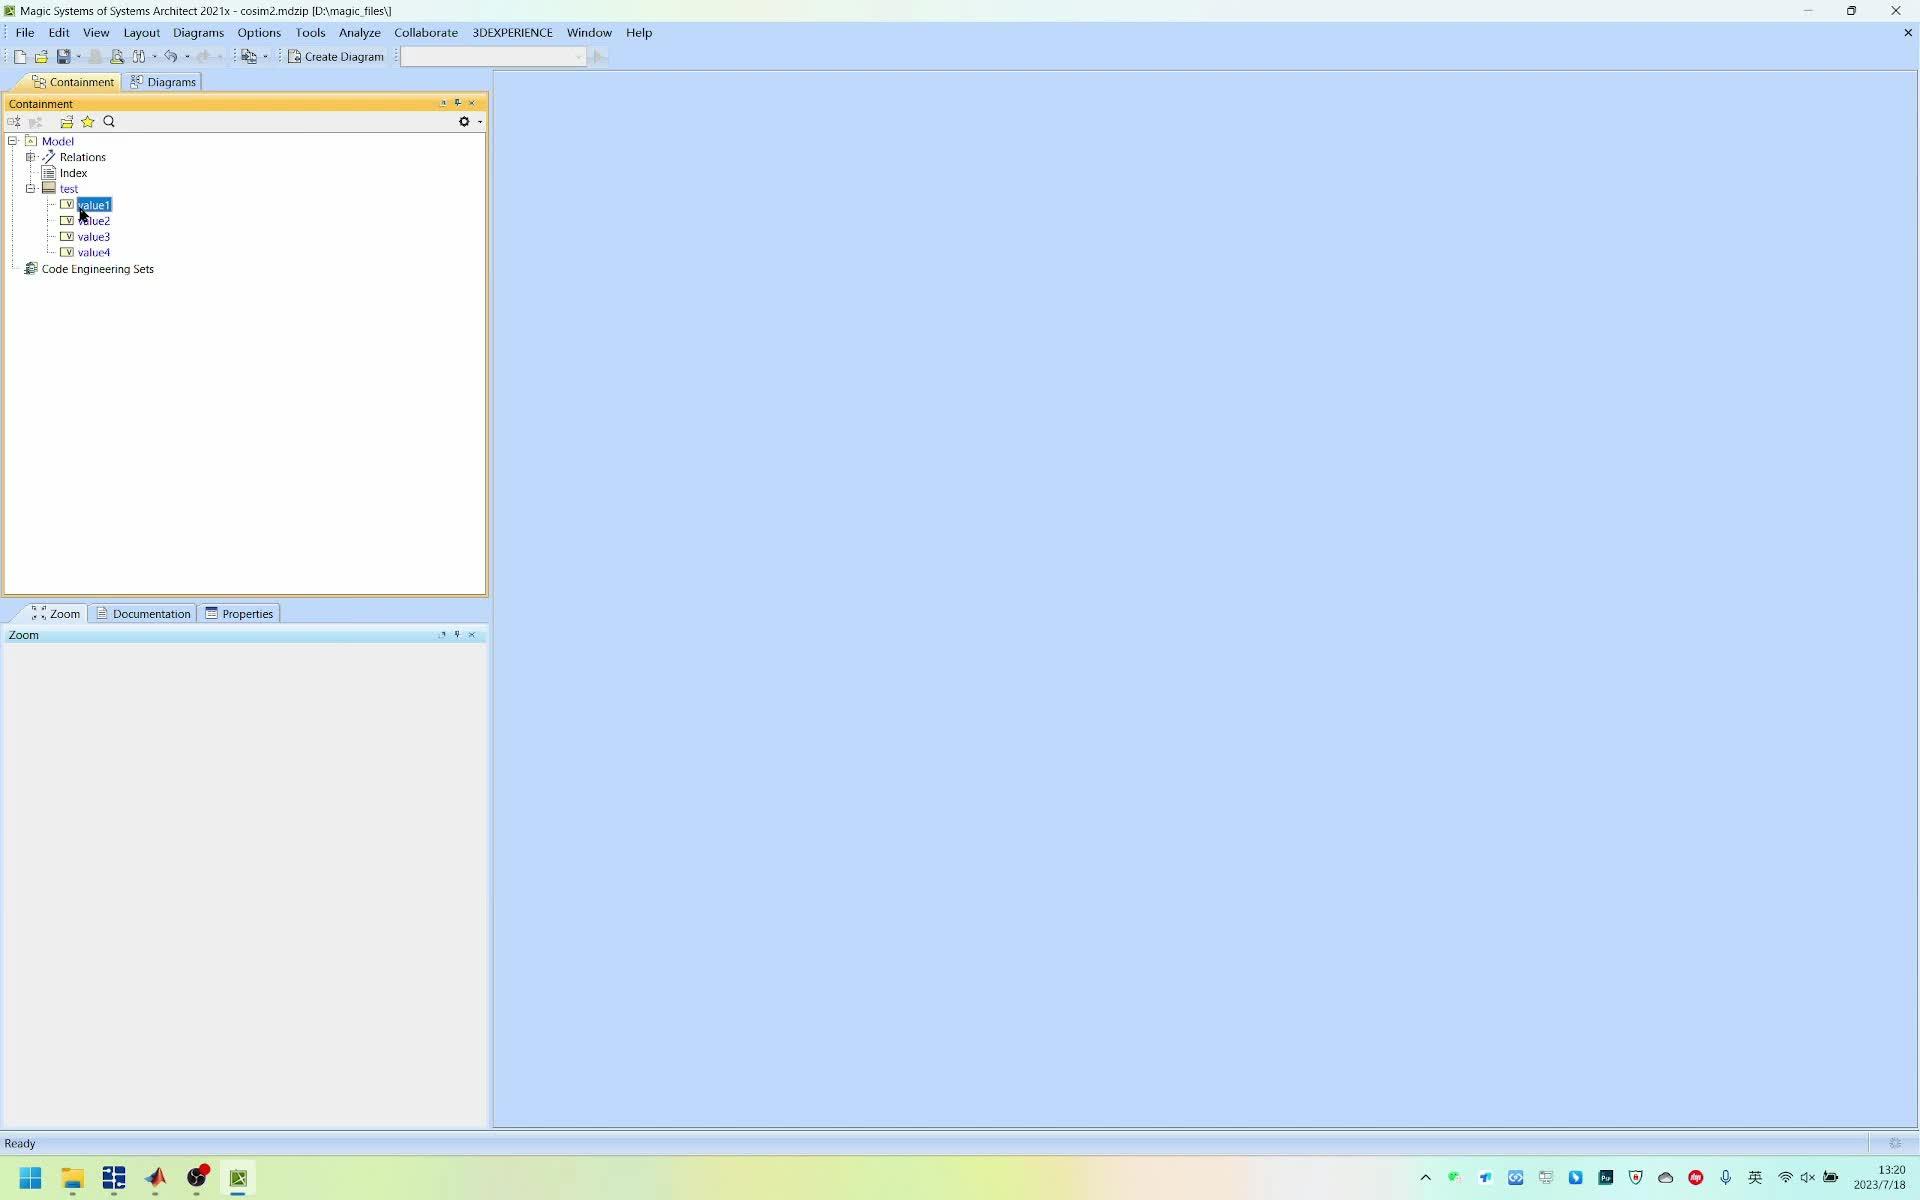
Task: Collapse the test package node
Action: 31,189
